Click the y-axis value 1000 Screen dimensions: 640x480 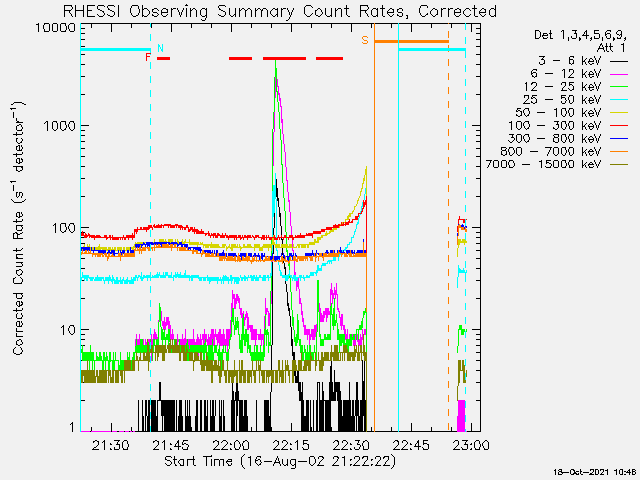point(60,126)
